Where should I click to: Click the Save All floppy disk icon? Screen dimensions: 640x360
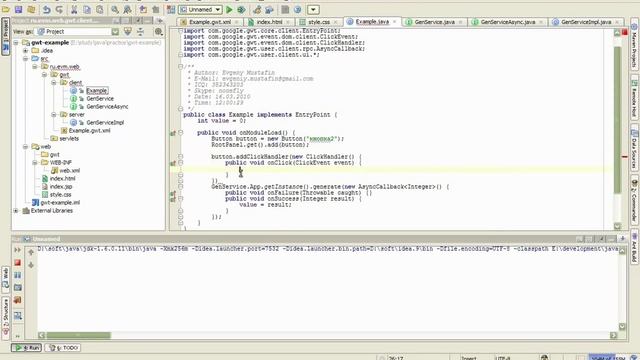coord(18,9)
